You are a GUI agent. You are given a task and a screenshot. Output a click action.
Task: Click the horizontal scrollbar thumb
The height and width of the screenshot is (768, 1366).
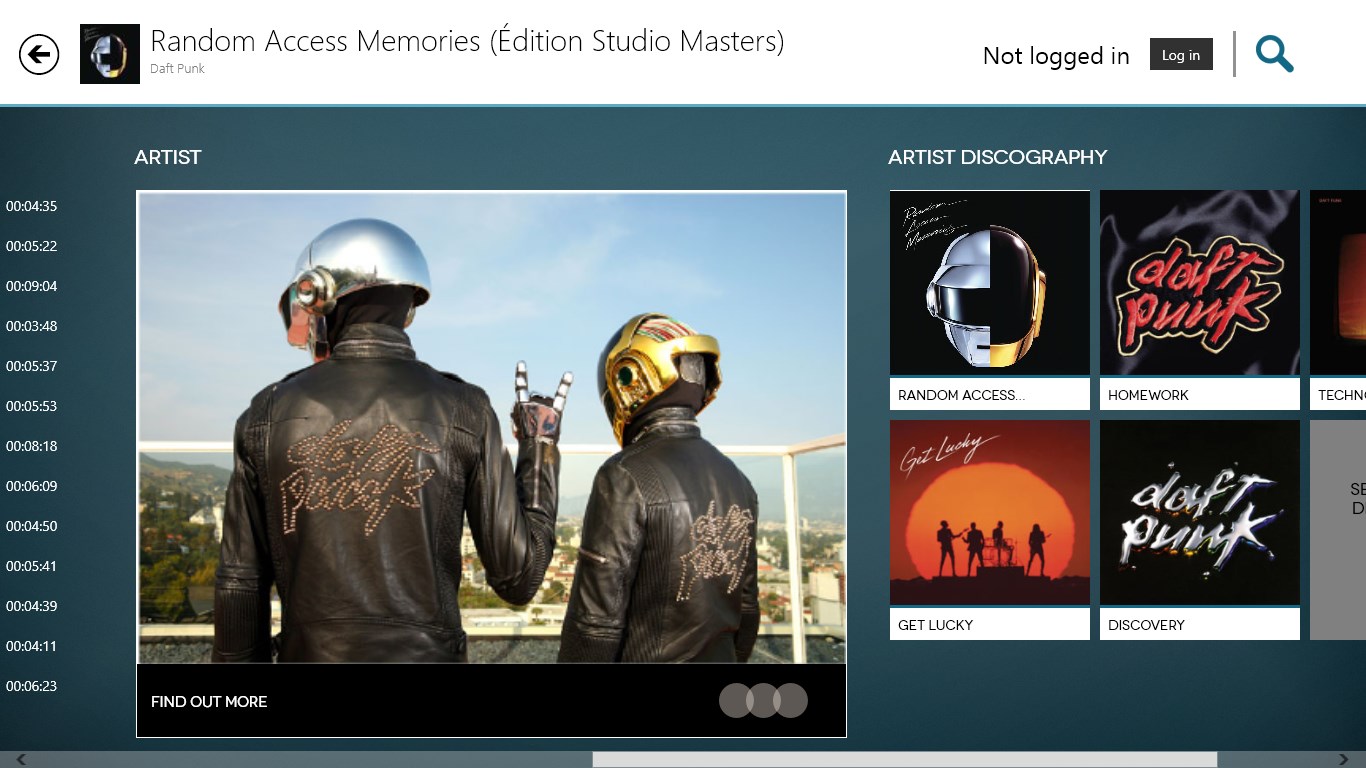pos(904,760)
